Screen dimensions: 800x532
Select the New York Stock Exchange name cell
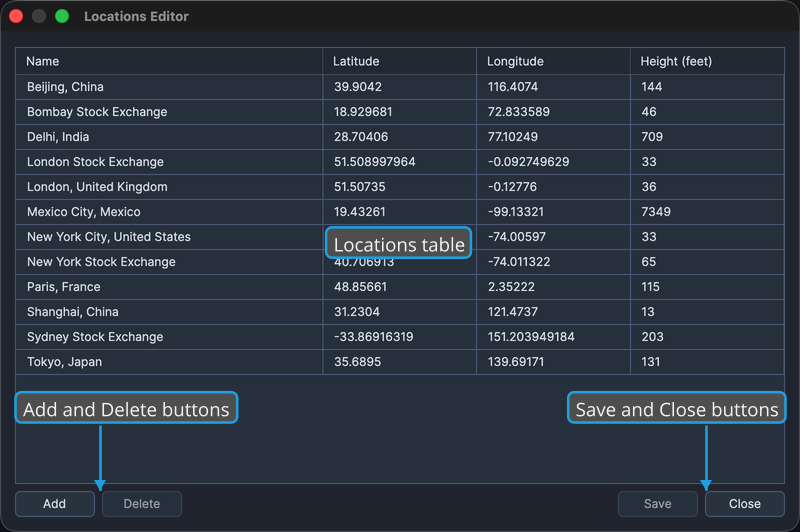pyautogui.click(x=169, y=262)
